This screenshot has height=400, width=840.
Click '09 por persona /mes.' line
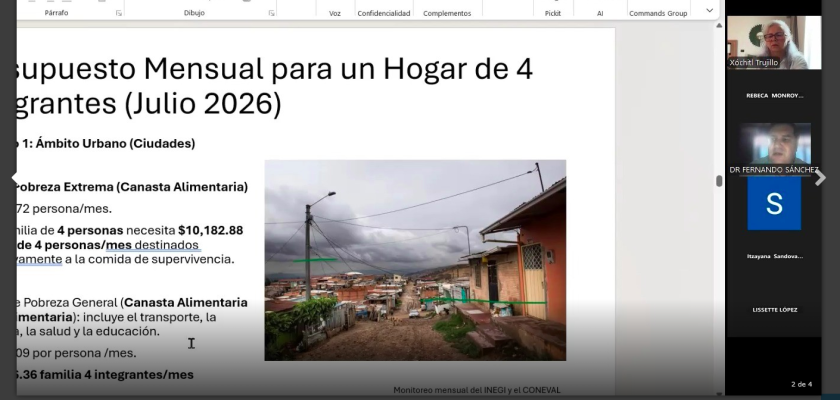76,353
